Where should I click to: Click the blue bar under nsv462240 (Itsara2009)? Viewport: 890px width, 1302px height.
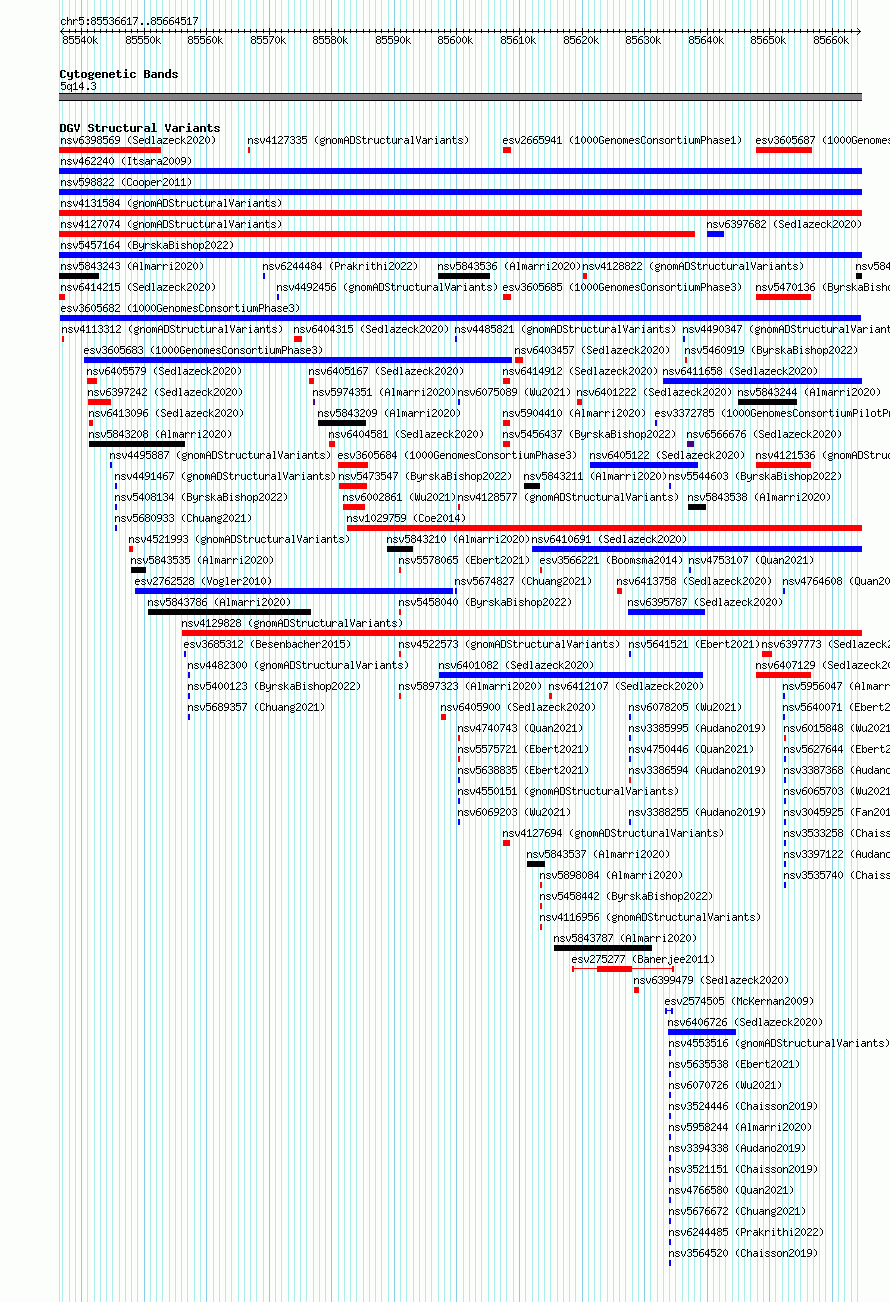pos(460,171)
